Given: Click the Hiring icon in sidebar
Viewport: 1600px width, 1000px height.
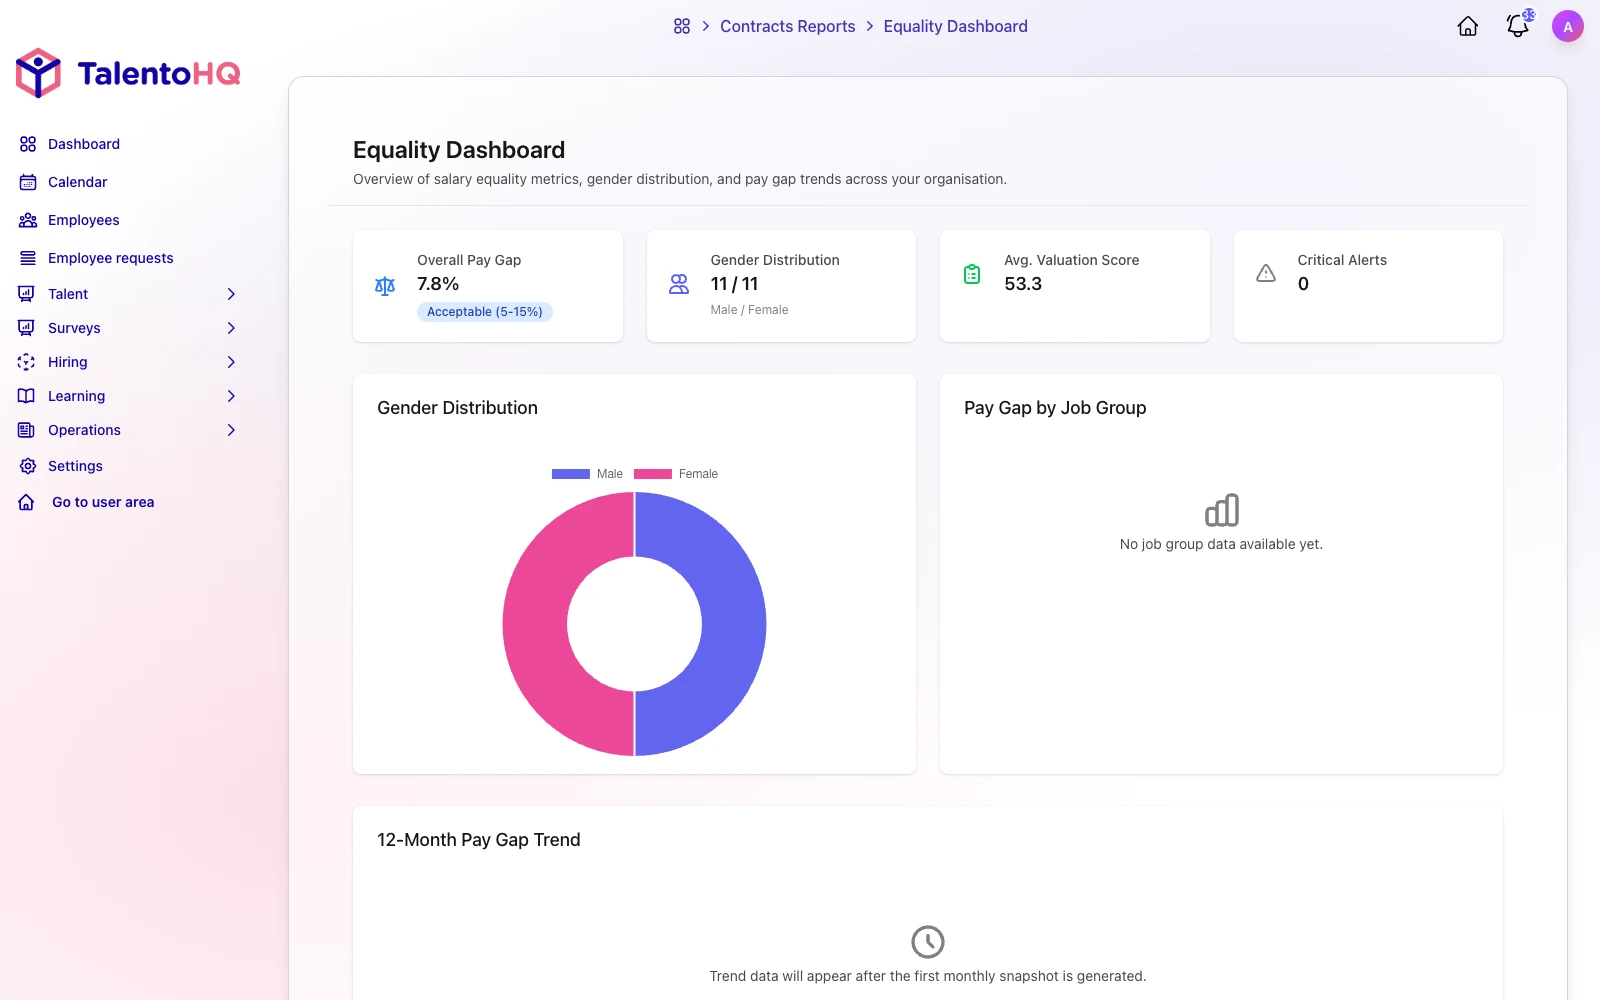Looking at the screenshot, I should pos(26,362).
